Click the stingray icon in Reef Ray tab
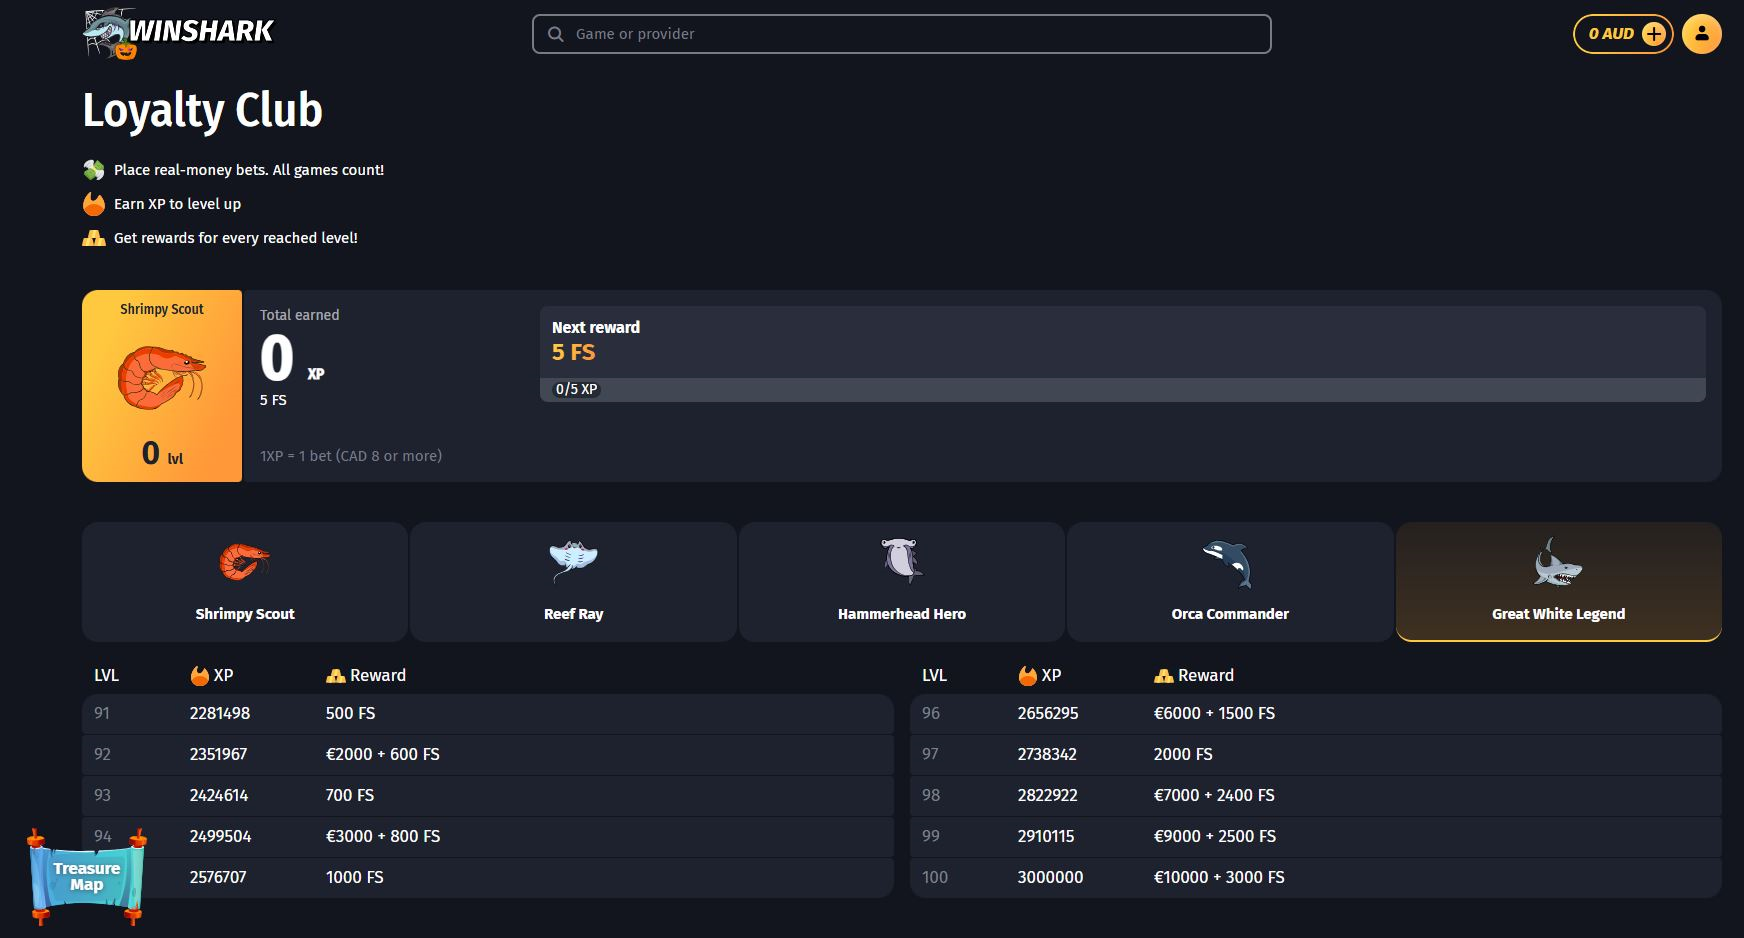 pos(573,562)
